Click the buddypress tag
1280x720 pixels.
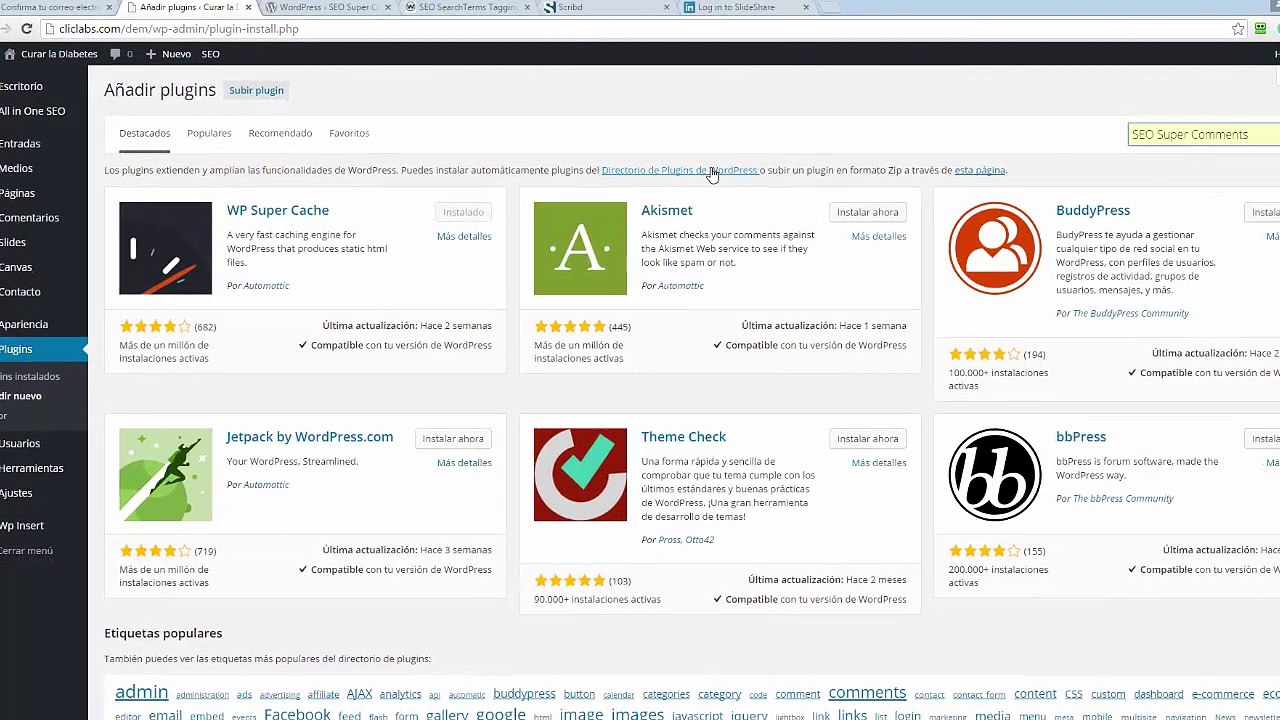point(524,694)
